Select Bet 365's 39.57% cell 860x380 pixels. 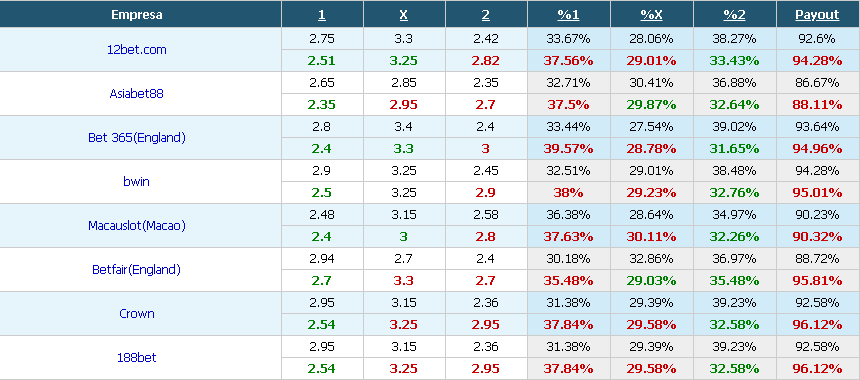(569, 149)
